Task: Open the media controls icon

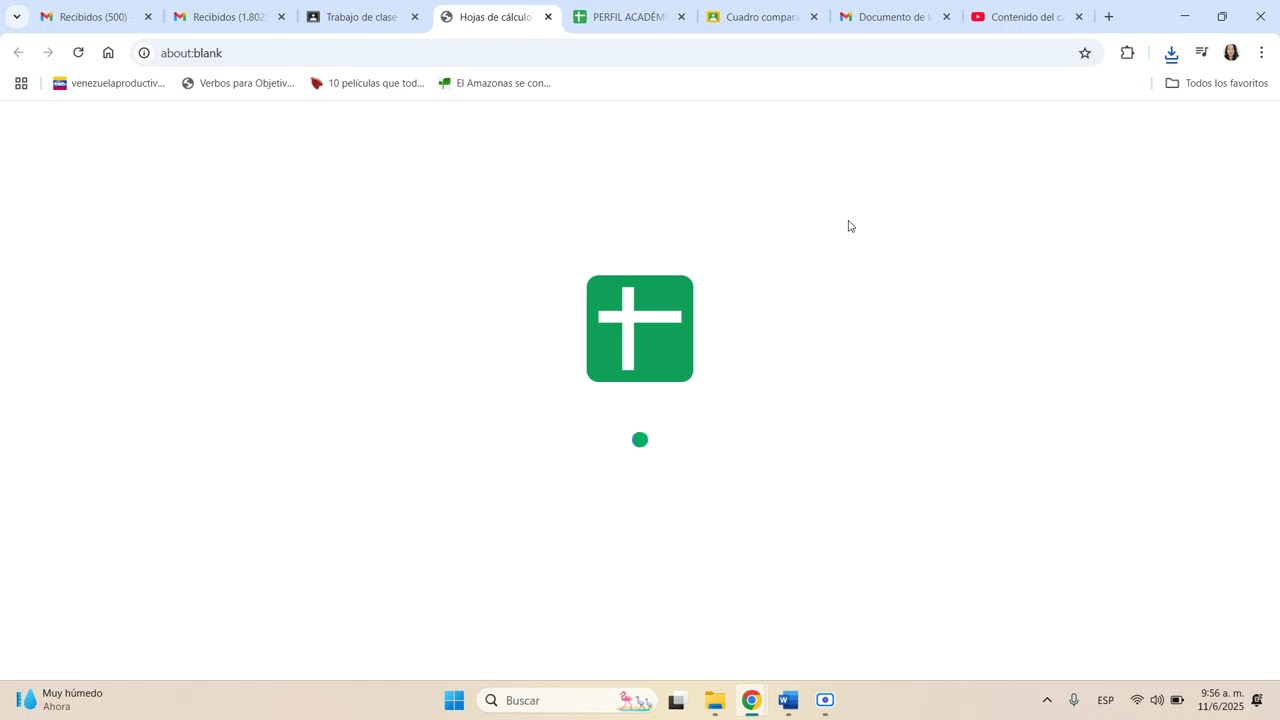Action: click(x=1202, y=53)
